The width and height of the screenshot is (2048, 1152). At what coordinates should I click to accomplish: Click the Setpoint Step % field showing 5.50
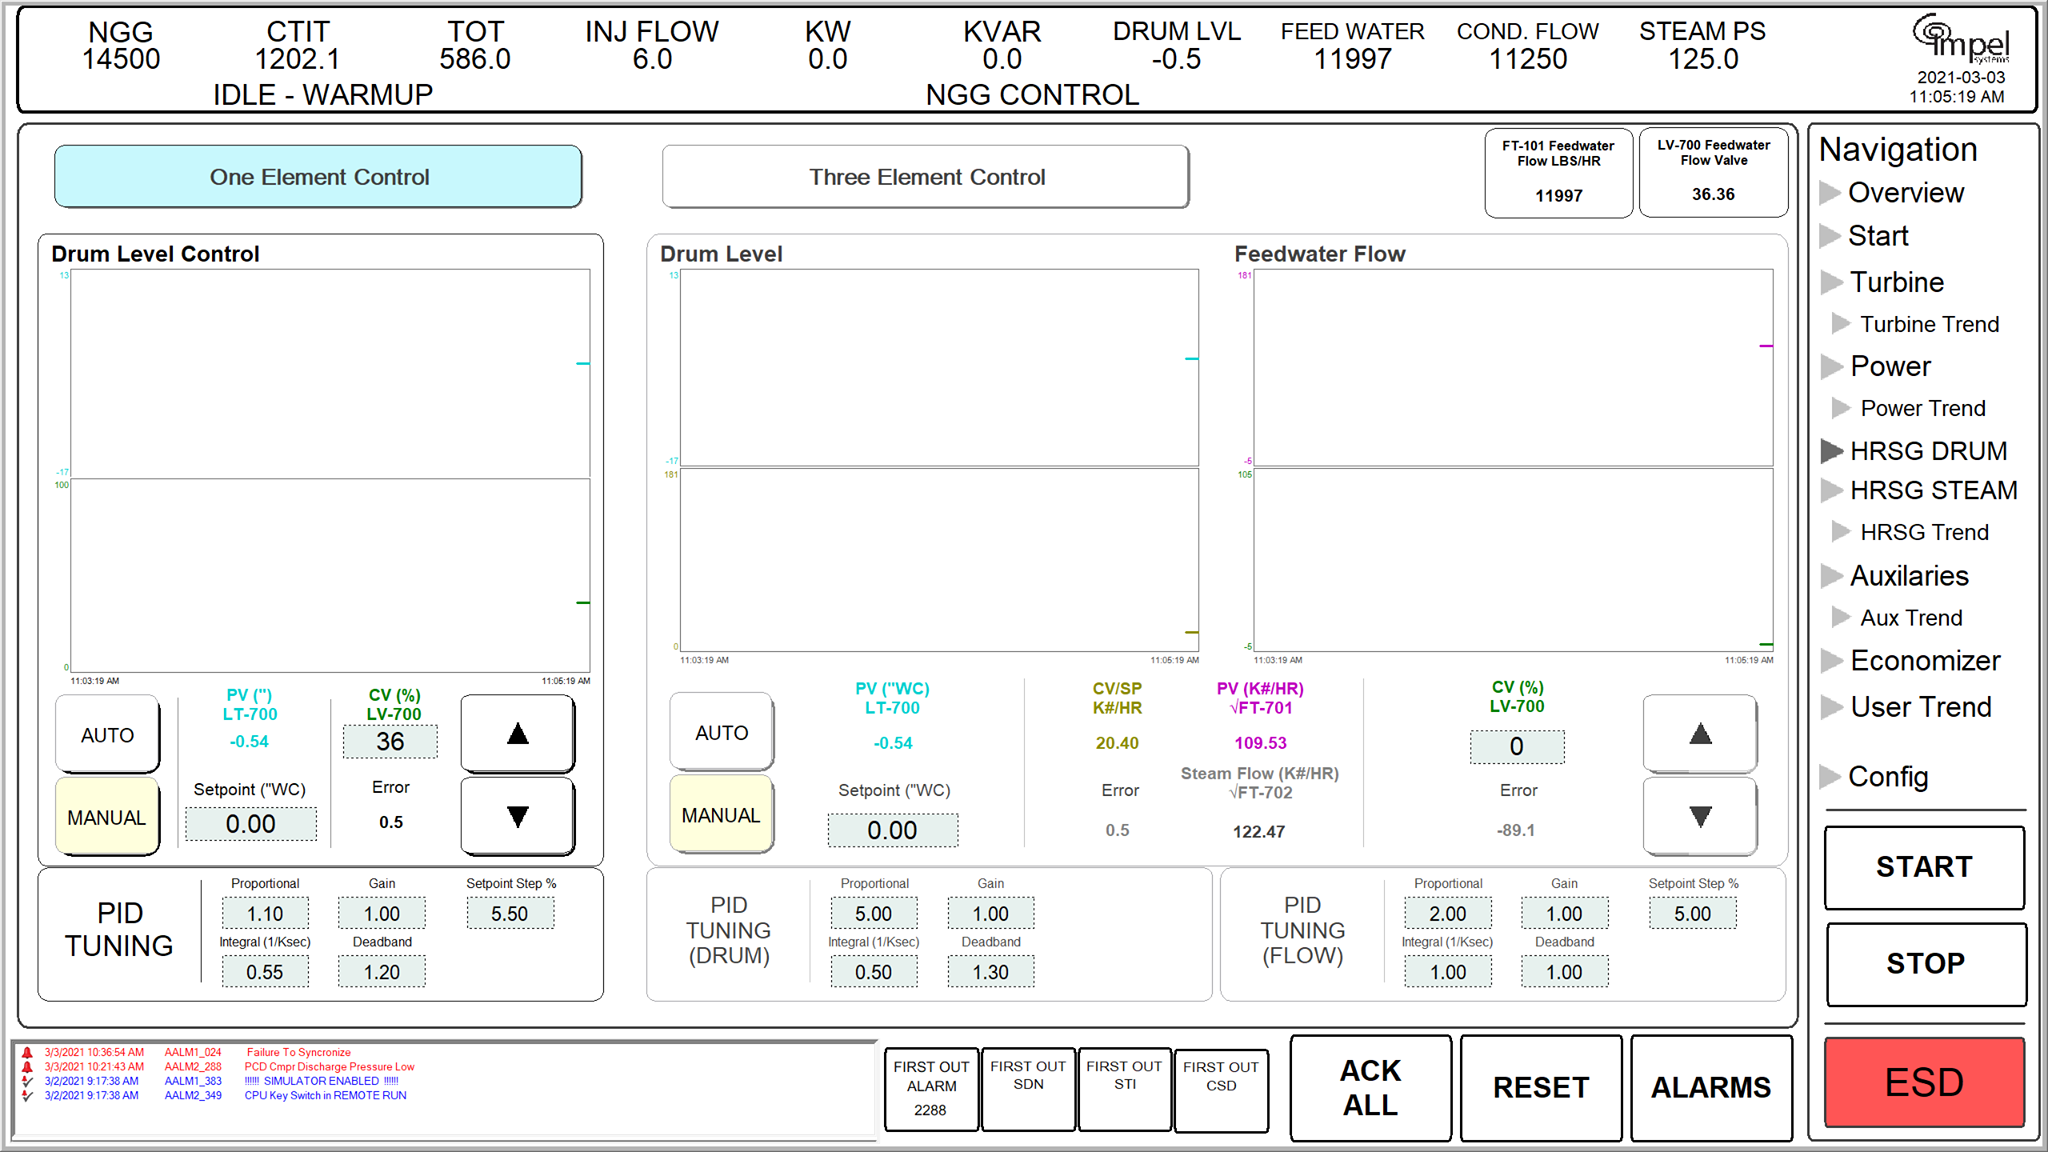pyautogui.click(x=510, y=914)
